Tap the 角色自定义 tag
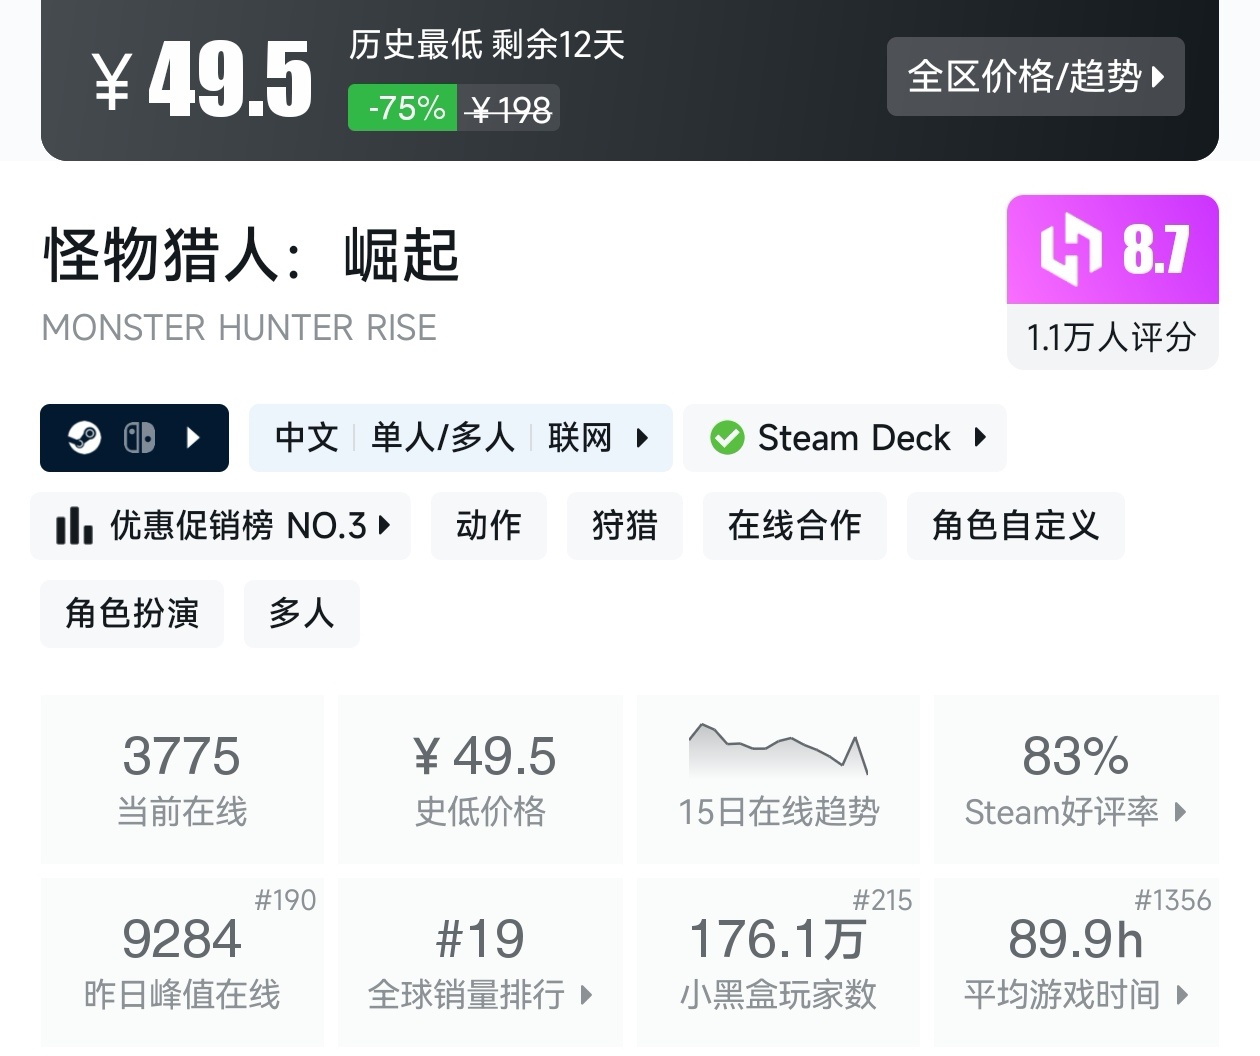1260x1056 pixels. (1015, 526)
